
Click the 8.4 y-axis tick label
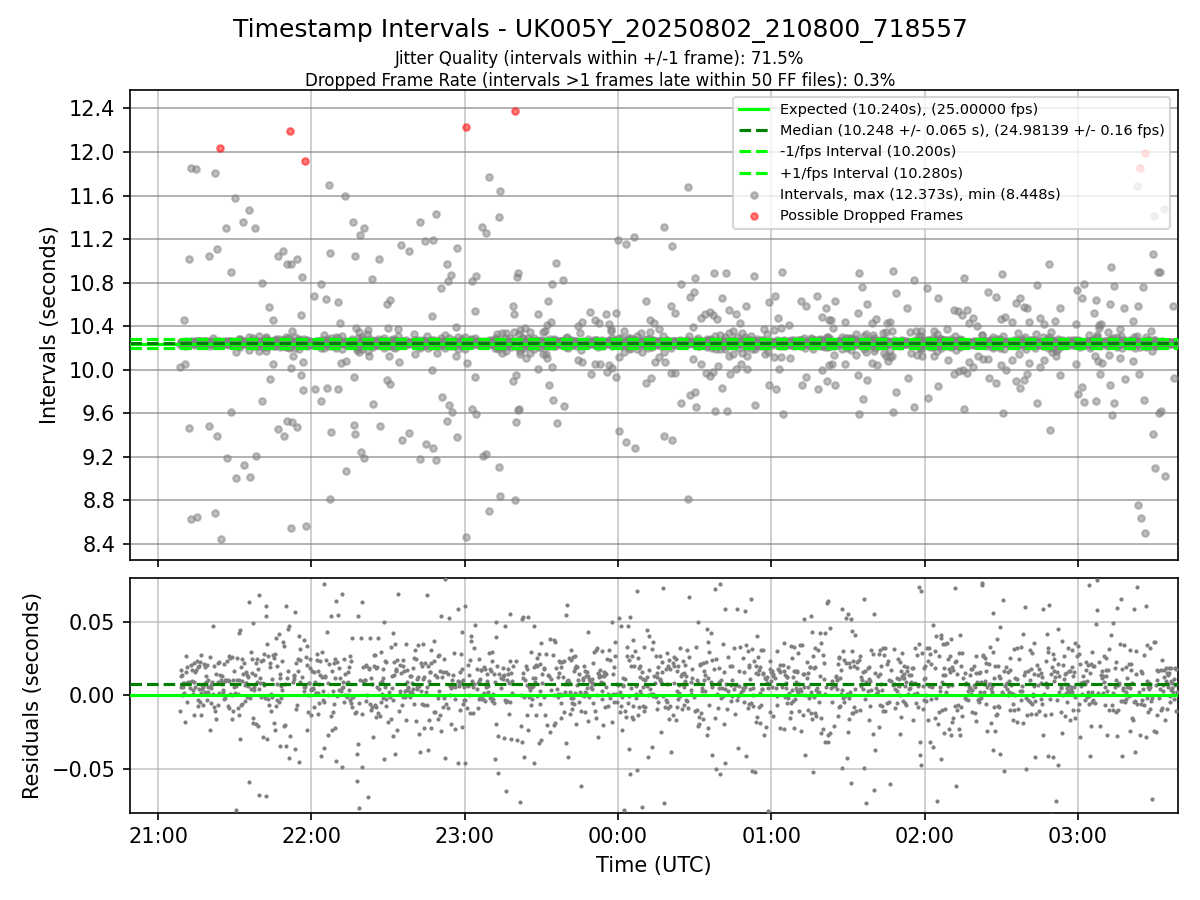click(98, 544)
